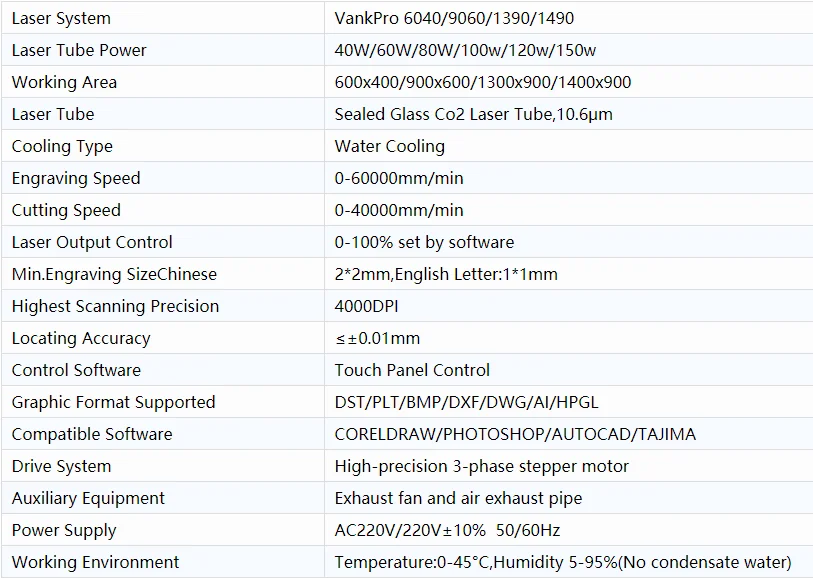
Task: Select the 'Cooling Type' label
Action: pos(62,146)
